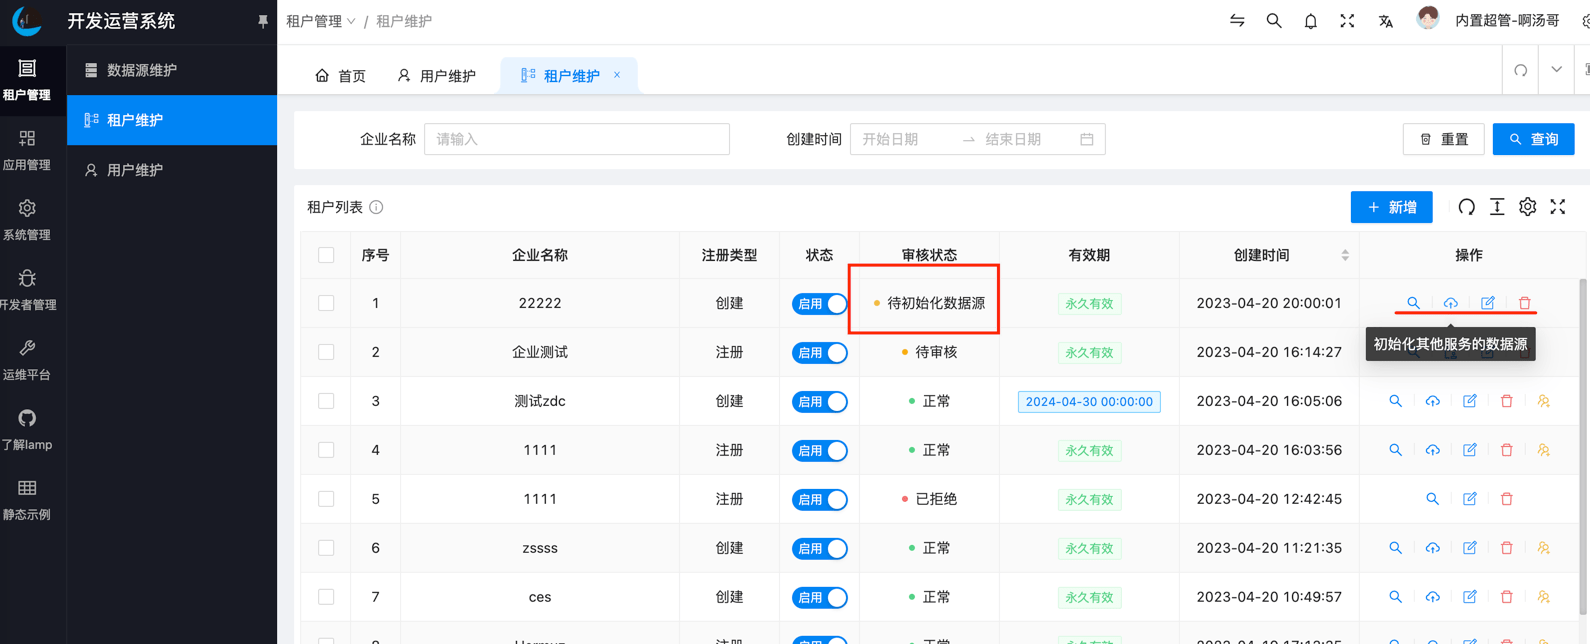Toggle the 启用 switch for 企业测试
Screen dimensions: 1590x644
point(819,352)
